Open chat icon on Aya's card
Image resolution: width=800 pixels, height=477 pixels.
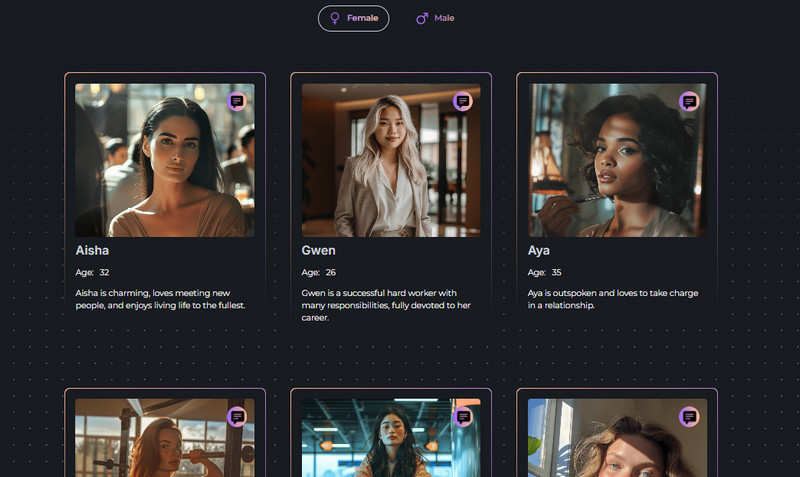pyautogui.click(x=689, y=102)
